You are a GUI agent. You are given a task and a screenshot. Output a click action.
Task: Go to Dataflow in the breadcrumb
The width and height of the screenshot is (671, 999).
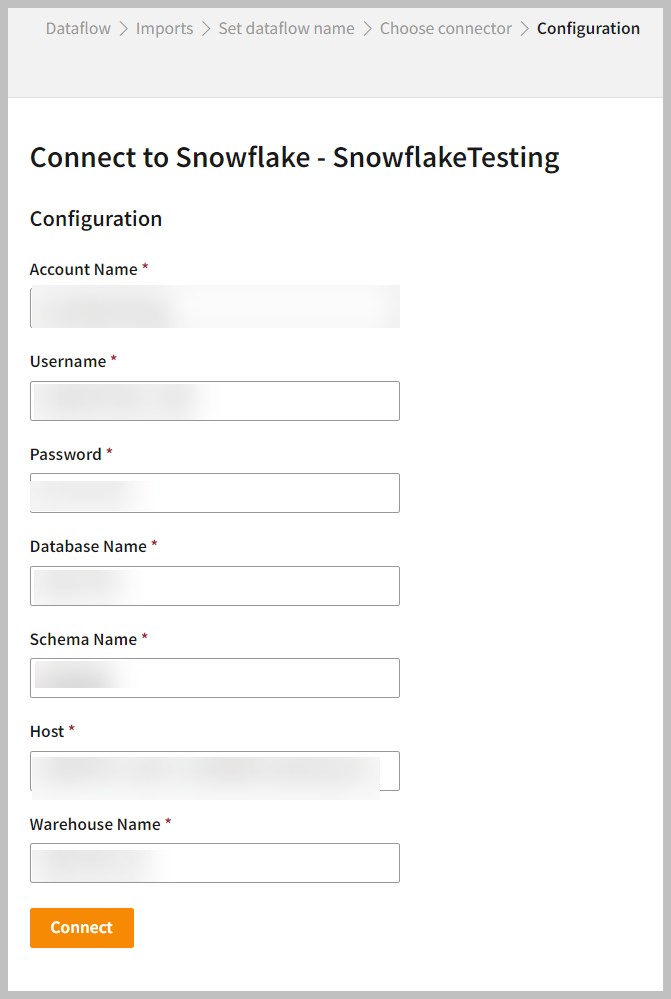(78, 28)
